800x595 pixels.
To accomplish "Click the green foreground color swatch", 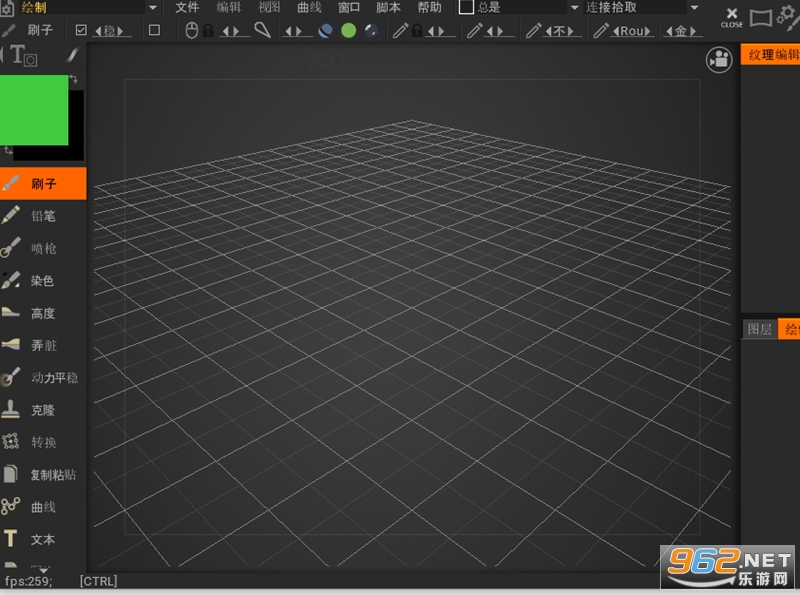I will [34, 110].
